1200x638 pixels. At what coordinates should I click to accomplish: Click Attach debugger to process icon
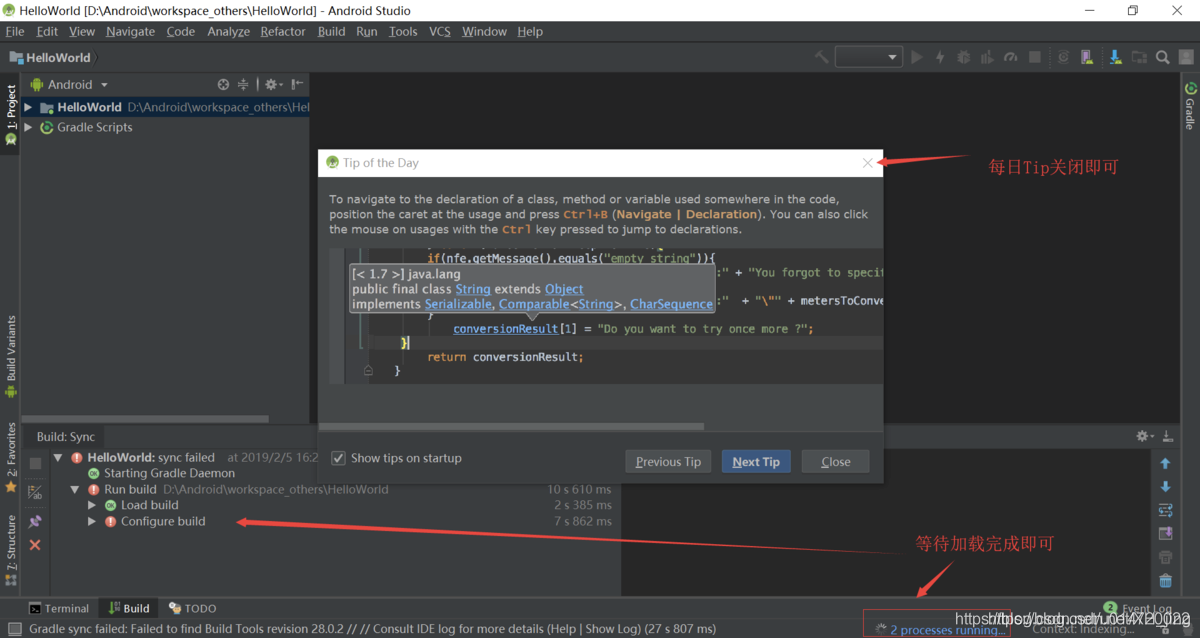coord(1063,57)
